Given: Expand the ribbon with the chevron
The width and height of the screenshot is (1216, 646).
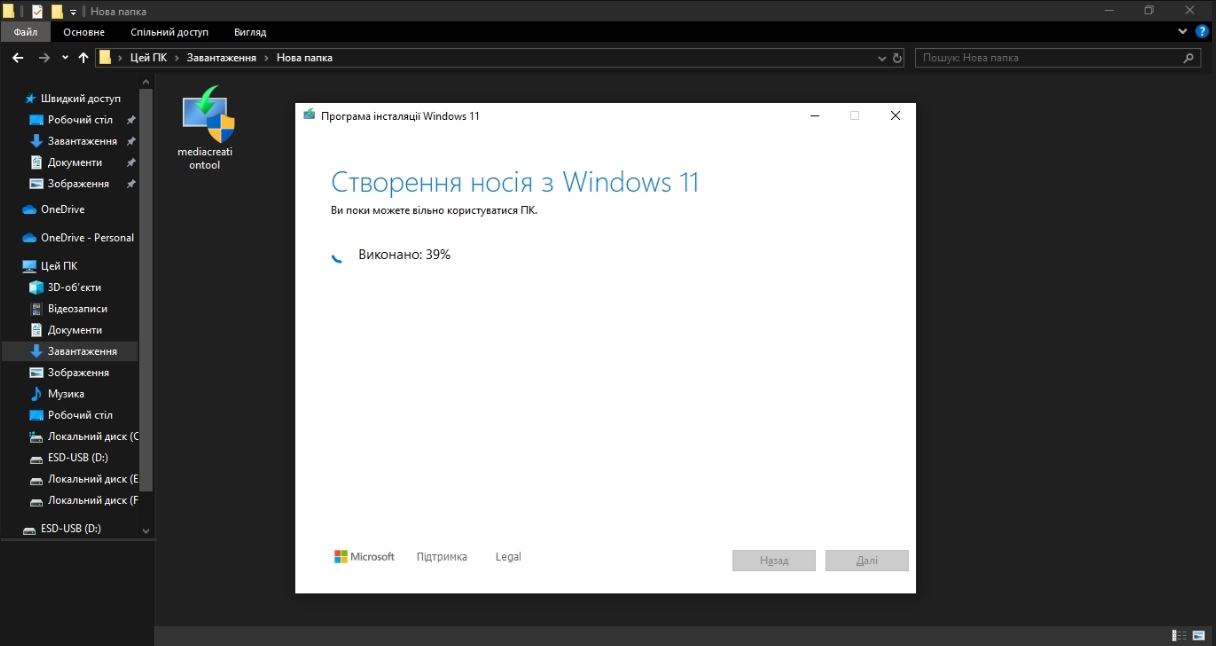Looking at the screenshot, I should click(x=1183, y=32).
